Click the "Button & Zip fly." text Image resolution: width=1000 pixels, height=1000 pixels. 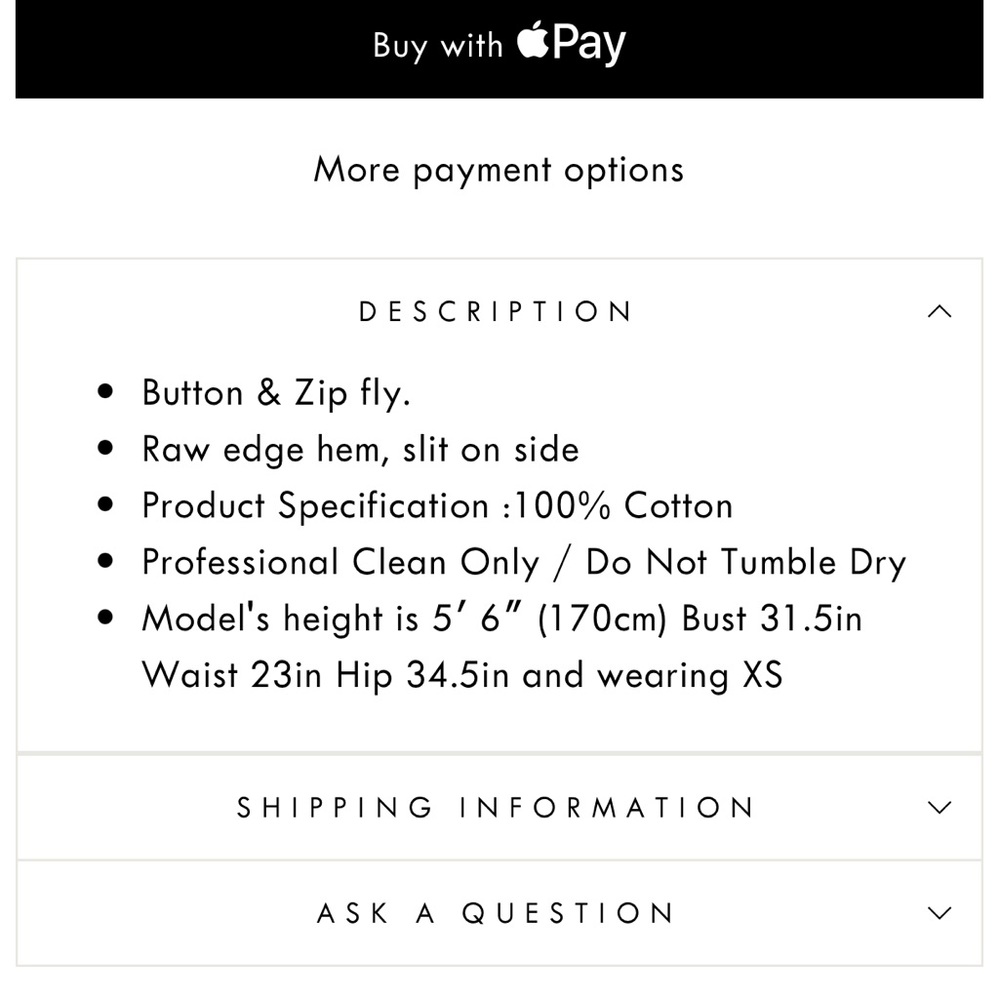pyautogui.click(x=276, y=393)
